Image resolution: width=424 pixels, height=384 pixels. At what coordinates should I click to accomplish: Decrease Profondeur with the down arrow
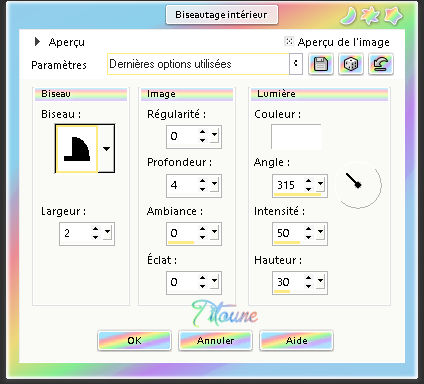pos(202,189)
